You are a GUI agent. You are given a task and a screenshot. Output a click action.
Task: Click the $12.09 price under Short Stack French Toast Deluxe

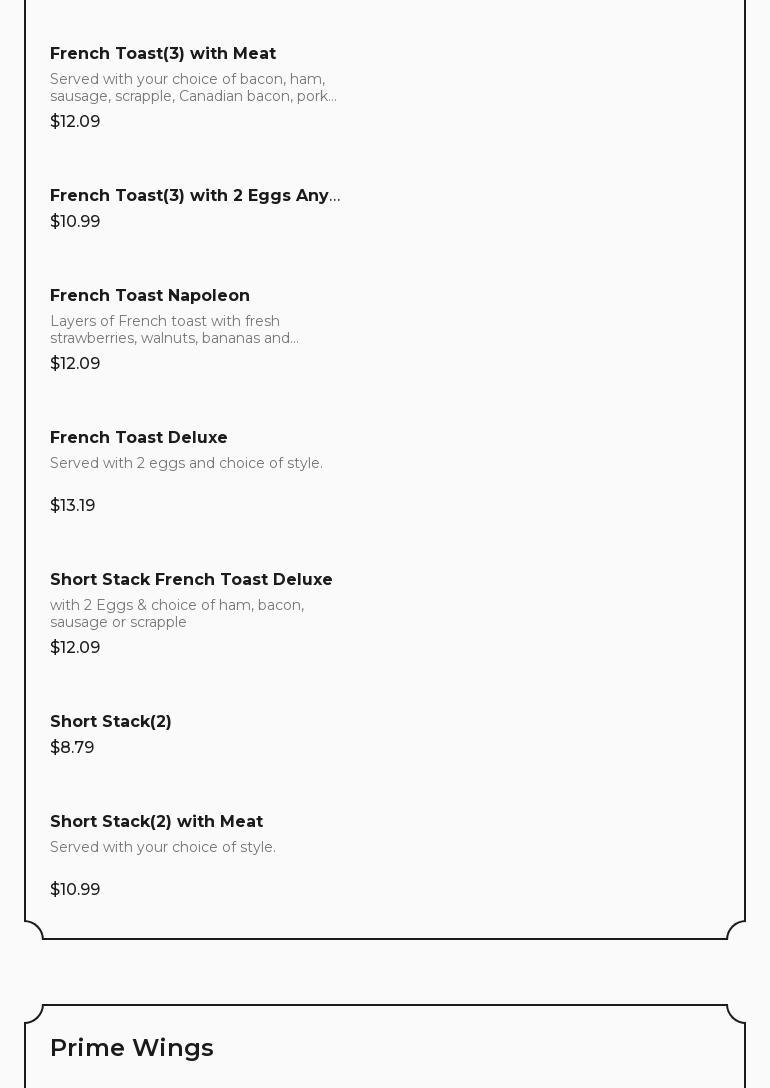(75, 648)
